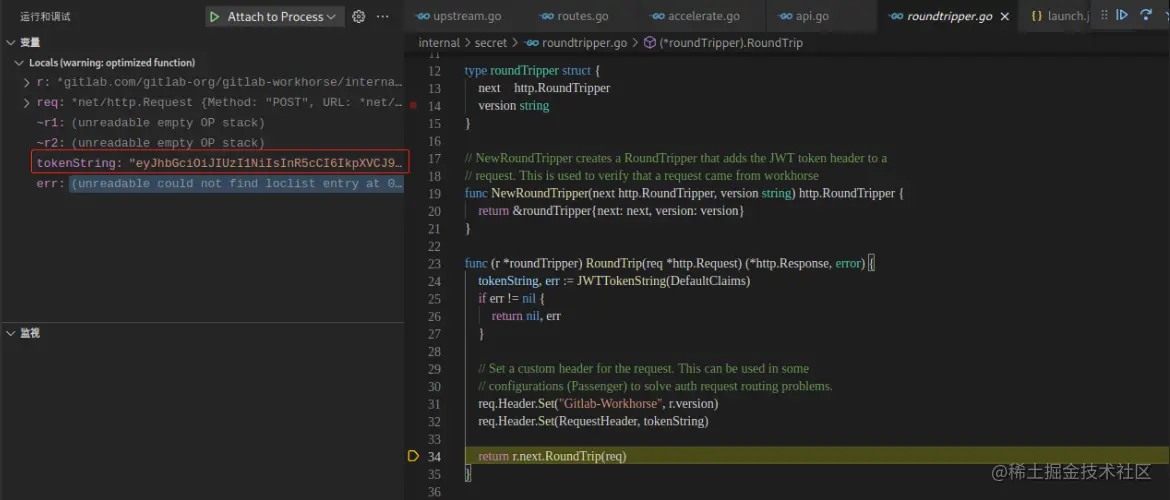Click 'type roundTripper struct' declaration

530,71
